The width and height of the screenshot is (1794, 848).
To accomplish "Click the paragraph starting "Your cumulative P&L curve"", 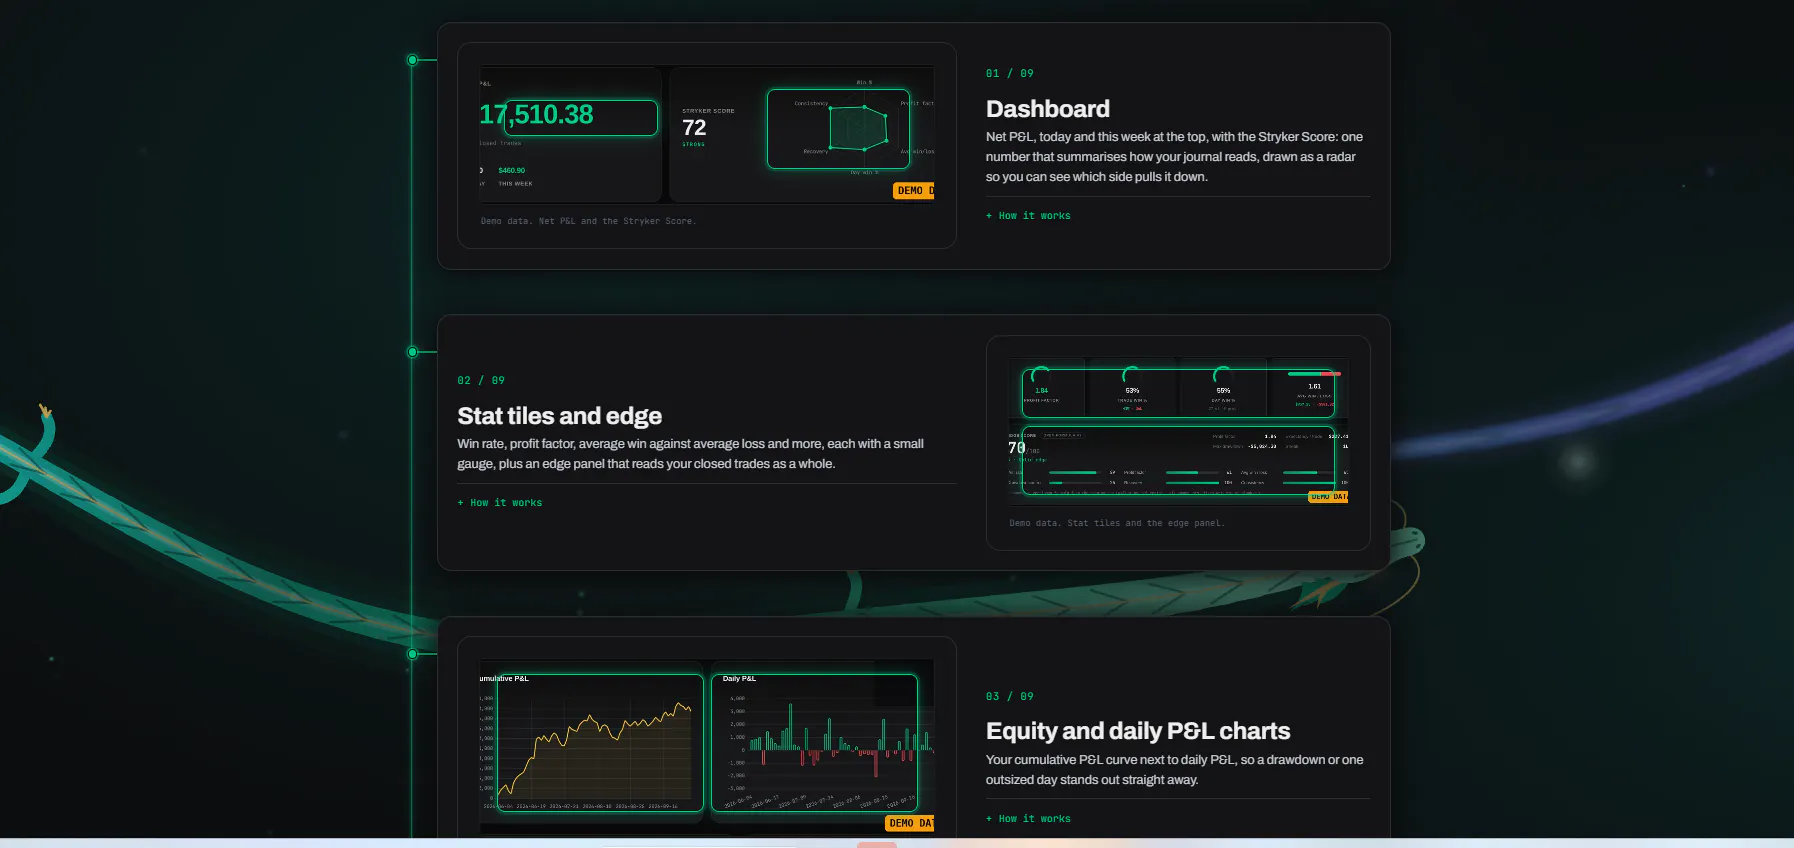I will click(x=1175, y=770).
